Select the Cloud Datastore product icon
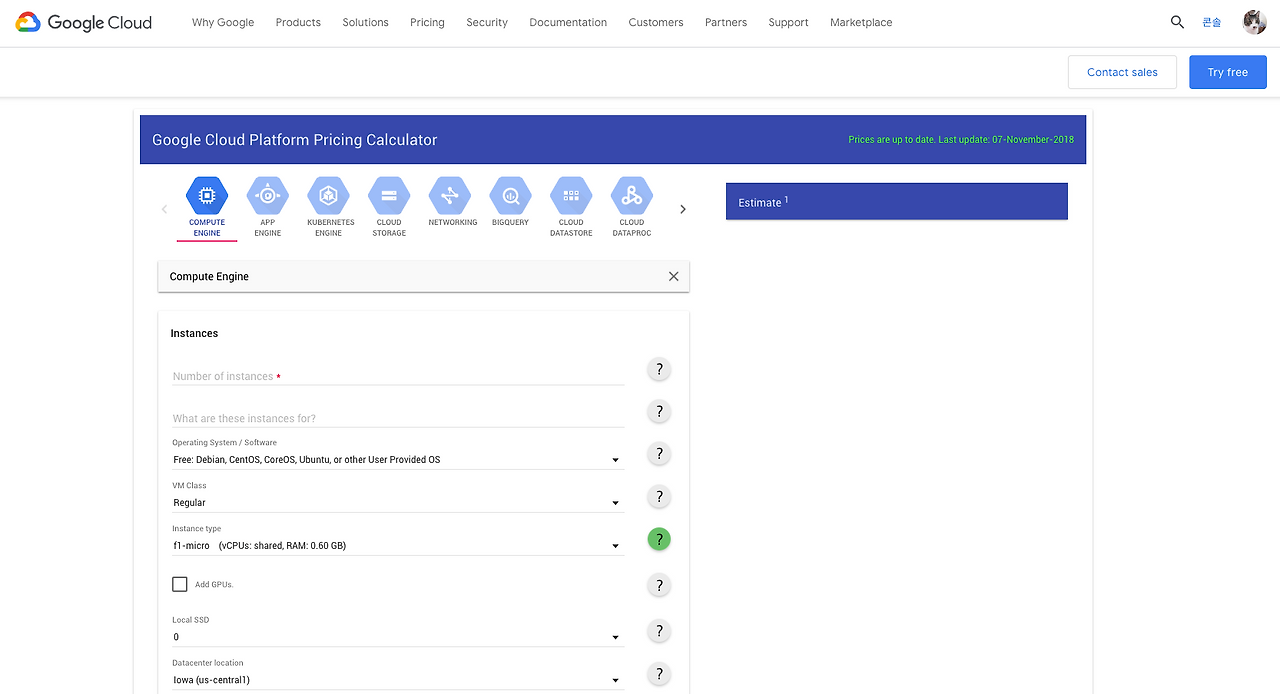1280x694 pixels. [571, 196]
